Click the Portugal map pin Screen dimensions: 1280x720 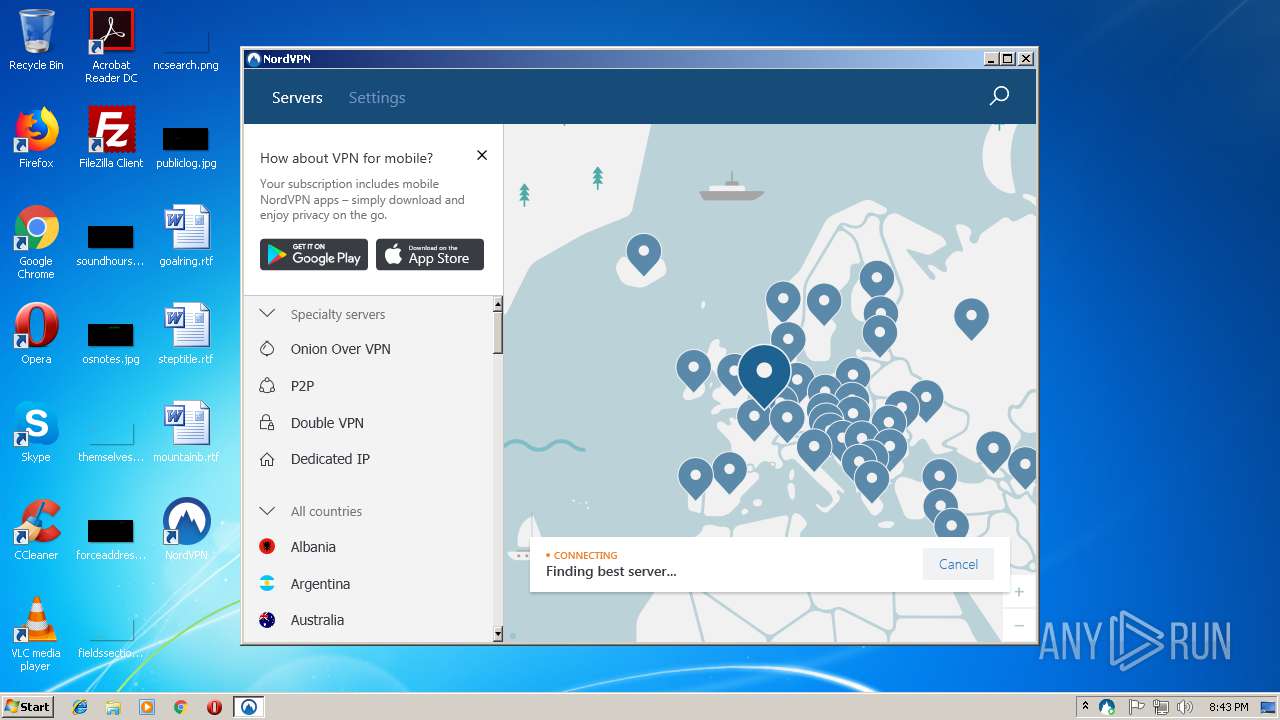coord(695,478)
